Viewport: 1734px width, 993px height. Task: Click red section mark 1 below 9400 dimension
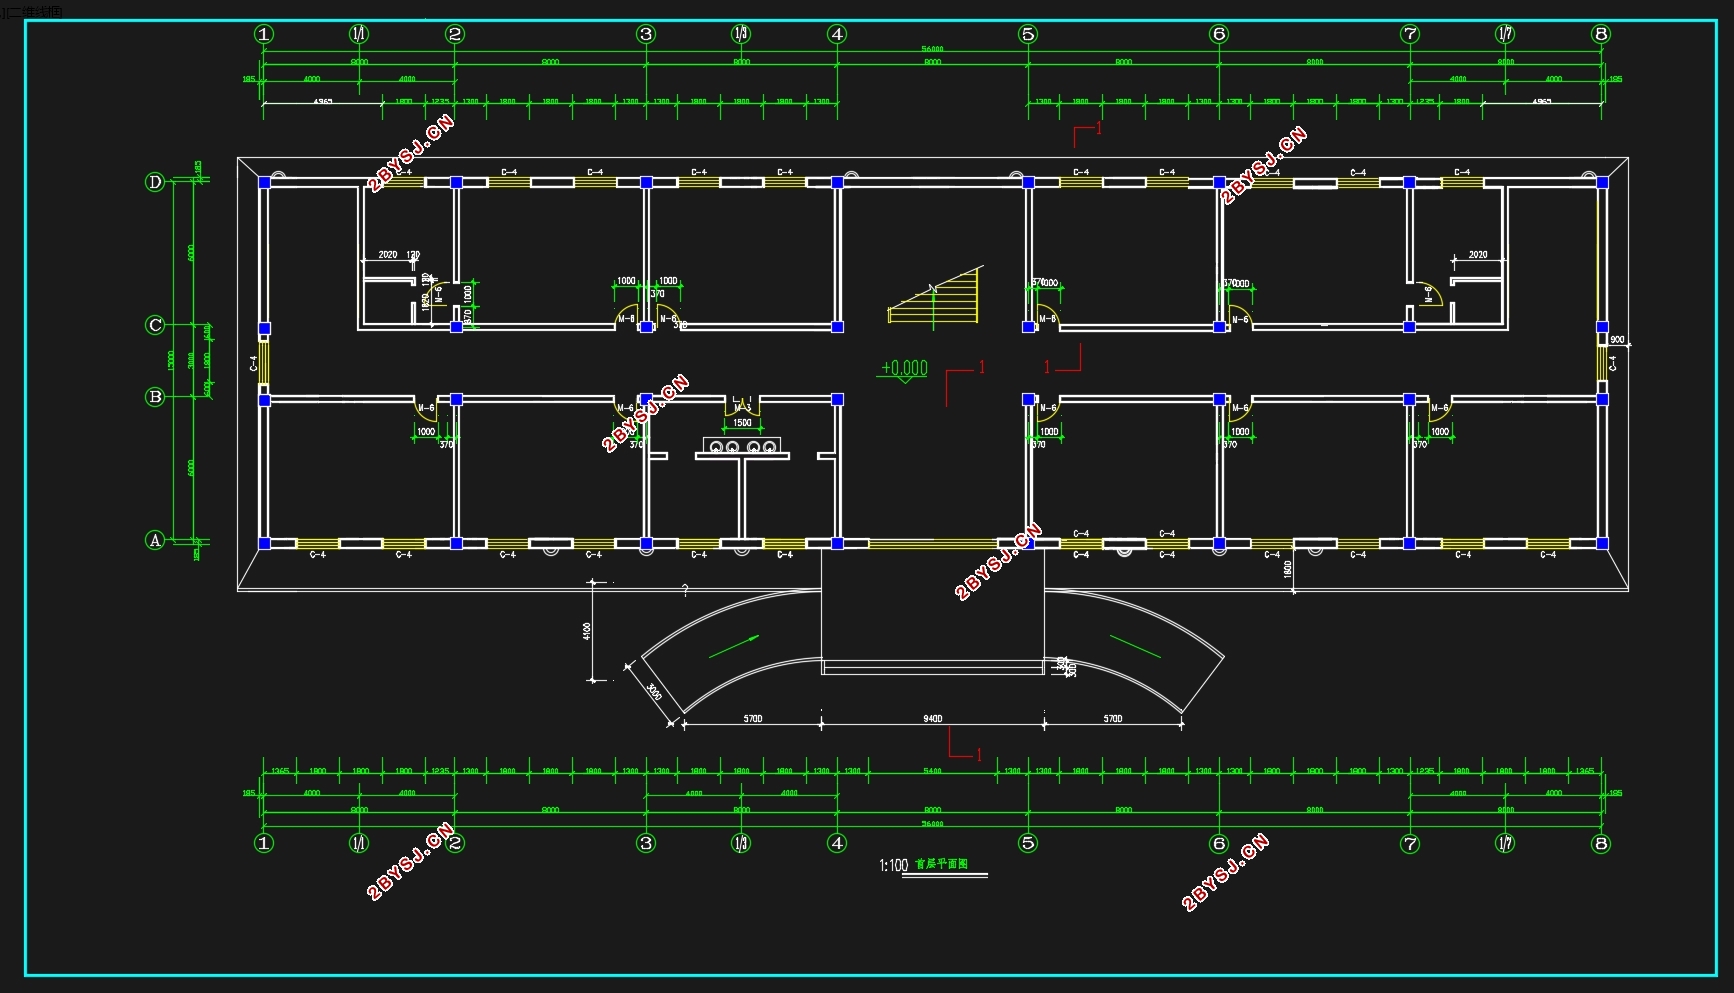point(979,755)
